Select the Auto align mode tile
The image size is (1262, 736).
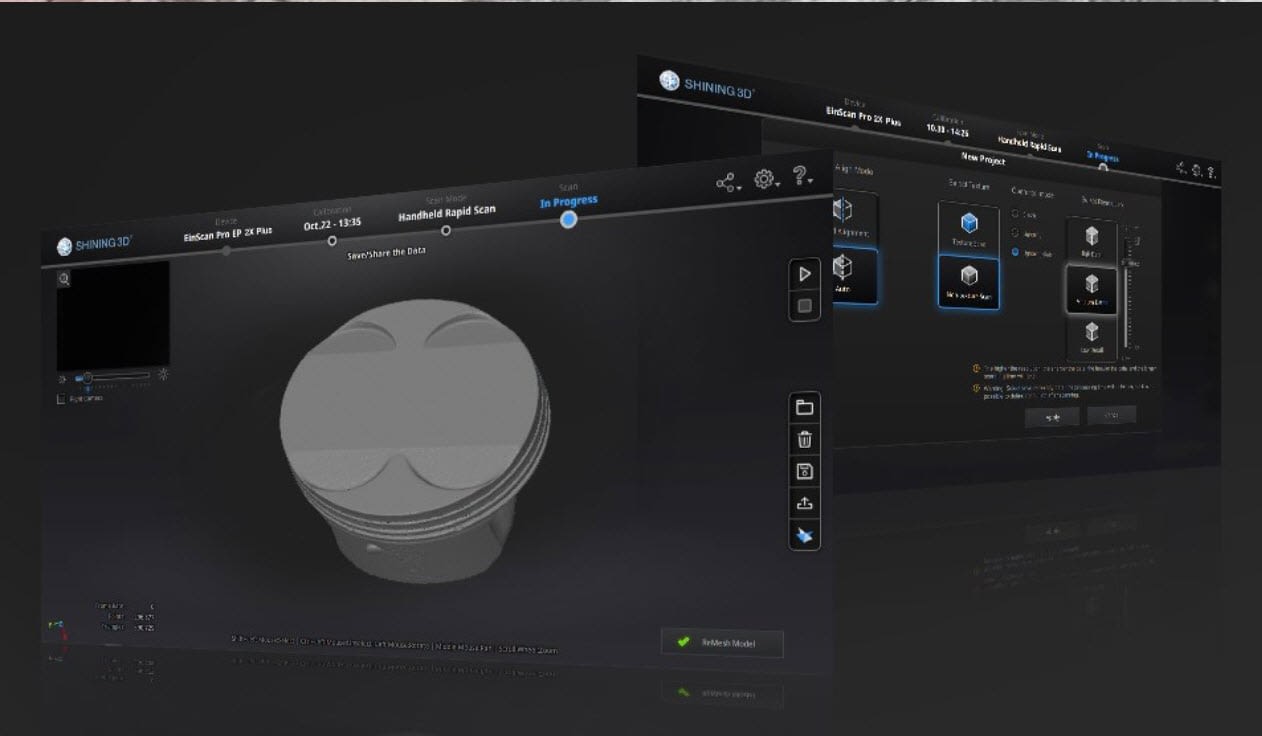[845, 273]
